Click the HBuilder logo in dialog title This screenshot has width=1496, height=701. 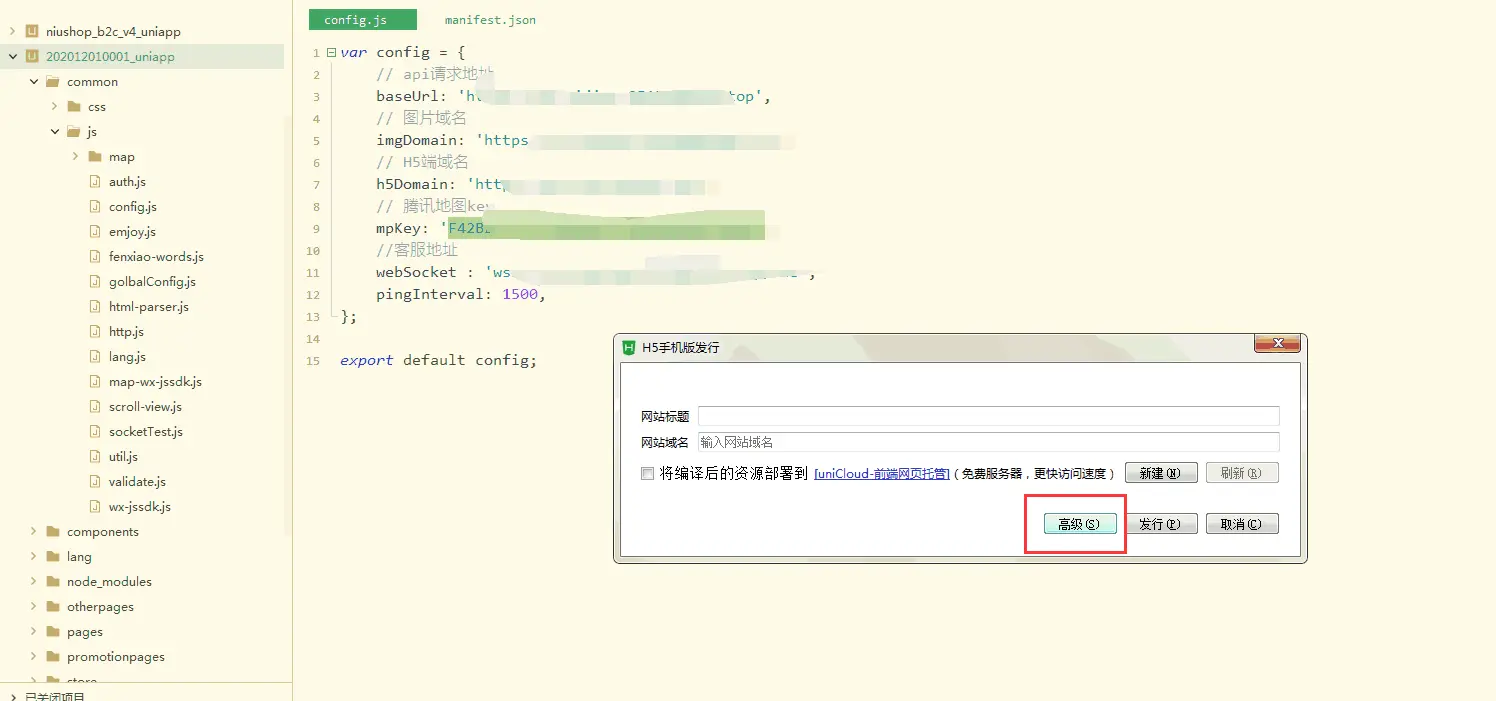[629, 348]
